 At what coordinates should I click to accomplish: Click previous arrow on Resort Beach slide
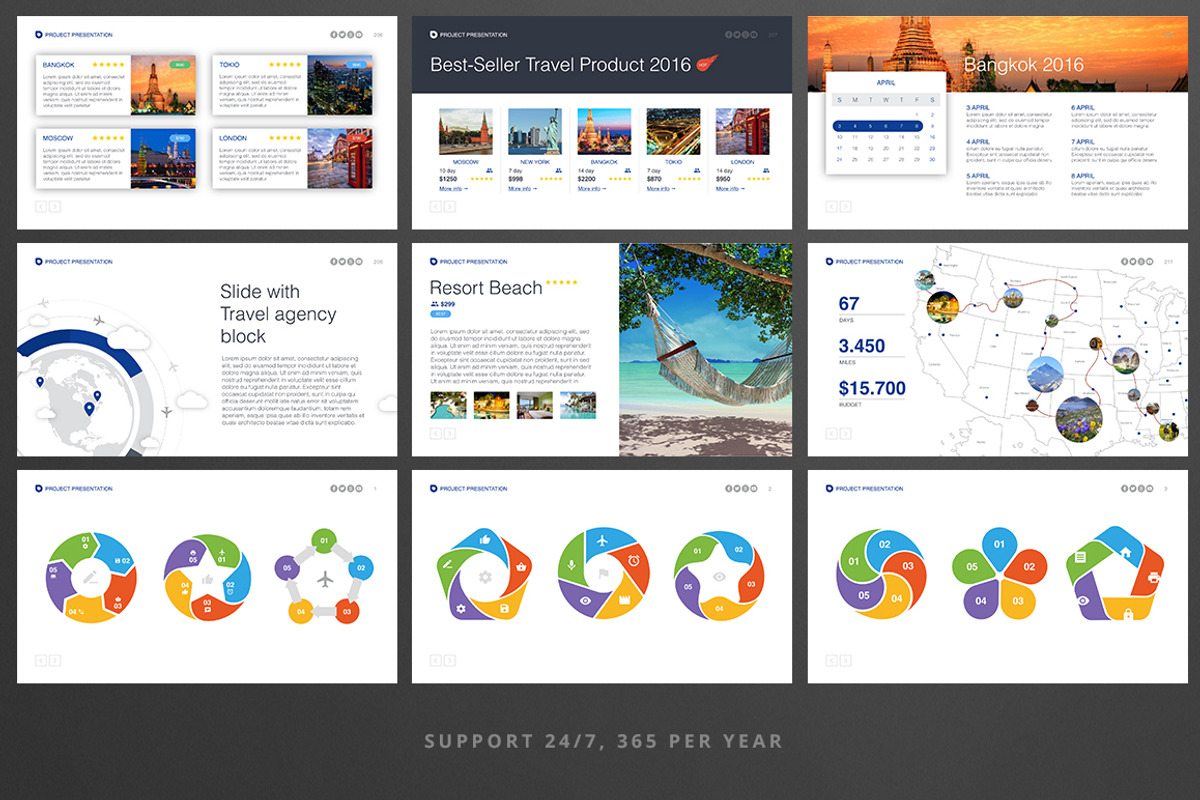point(436,433)
